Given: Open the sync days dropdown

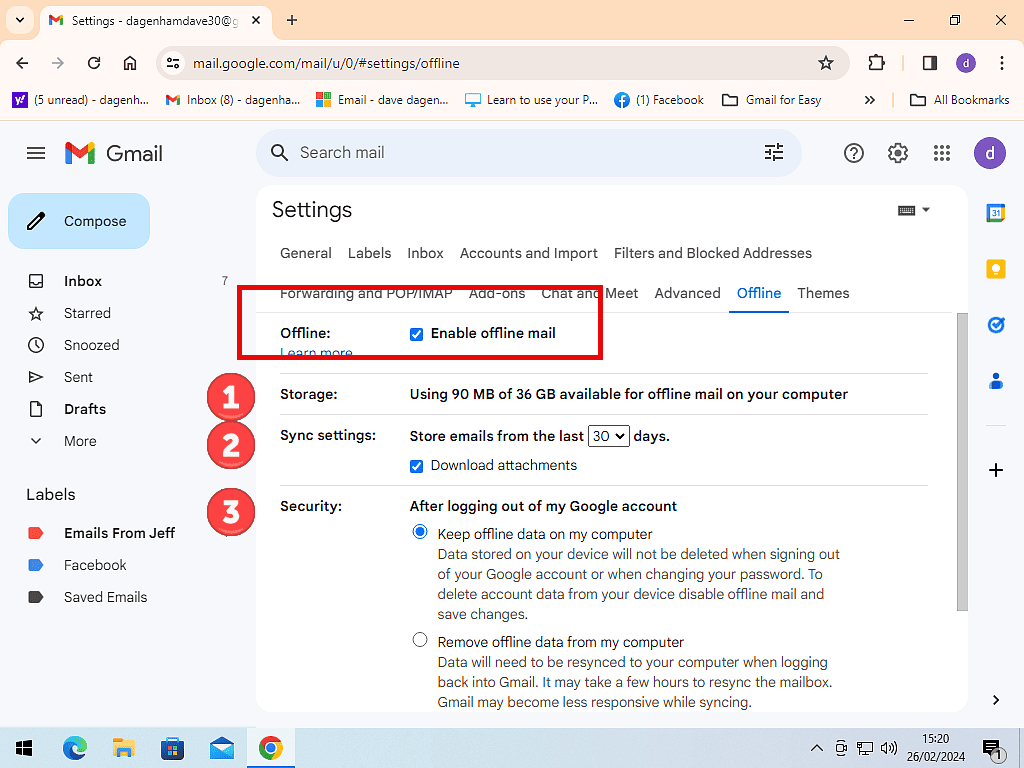Looking at the screenshot, I should click(608, 436).
